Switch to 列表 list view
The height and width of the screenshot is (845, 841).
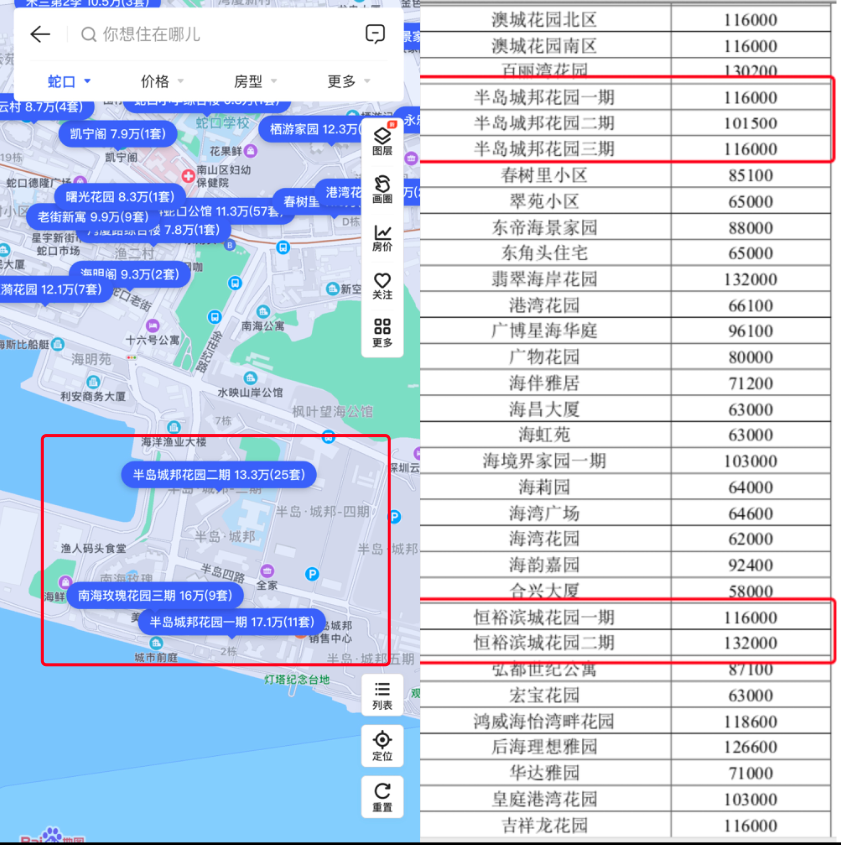(383, 695)
